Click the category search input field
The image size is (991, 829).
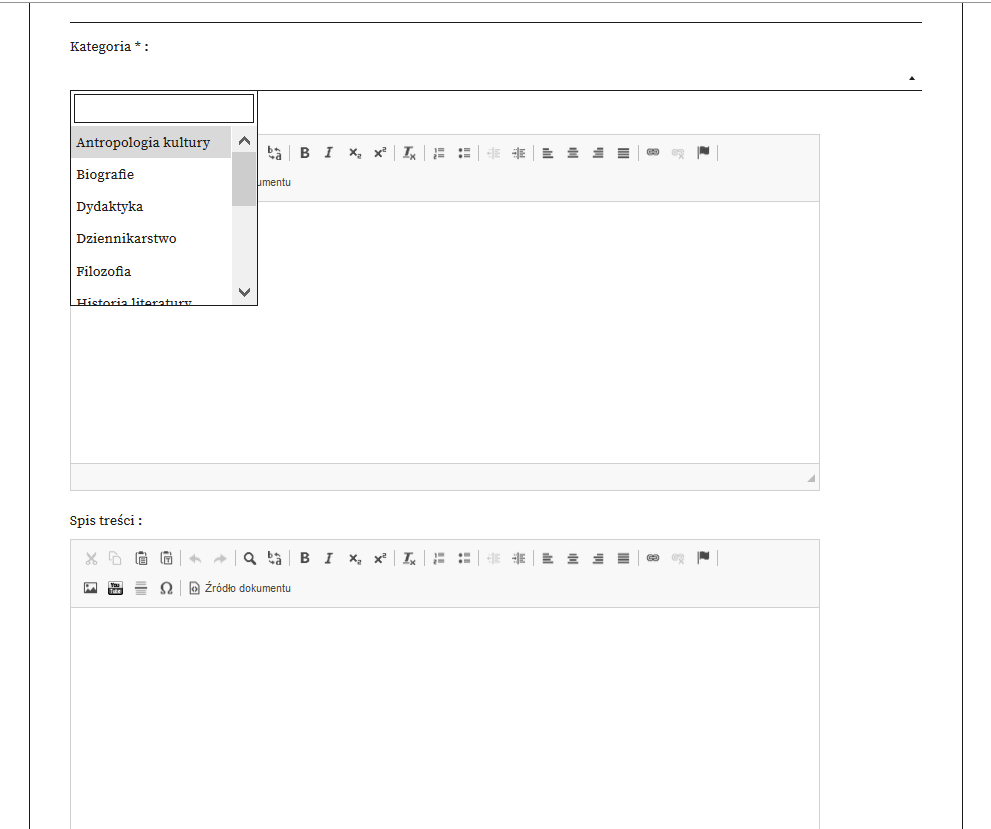(164, 108)
